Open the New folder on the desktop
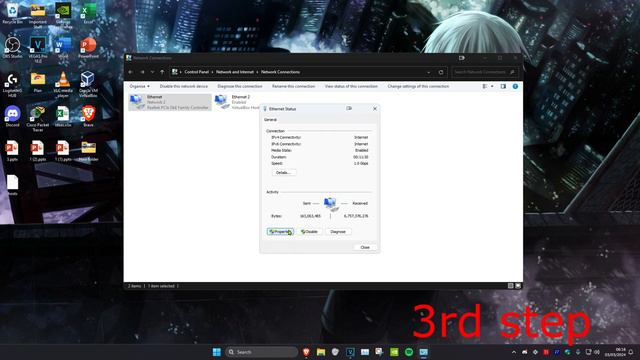640x360 pixels. coord(89,151)
